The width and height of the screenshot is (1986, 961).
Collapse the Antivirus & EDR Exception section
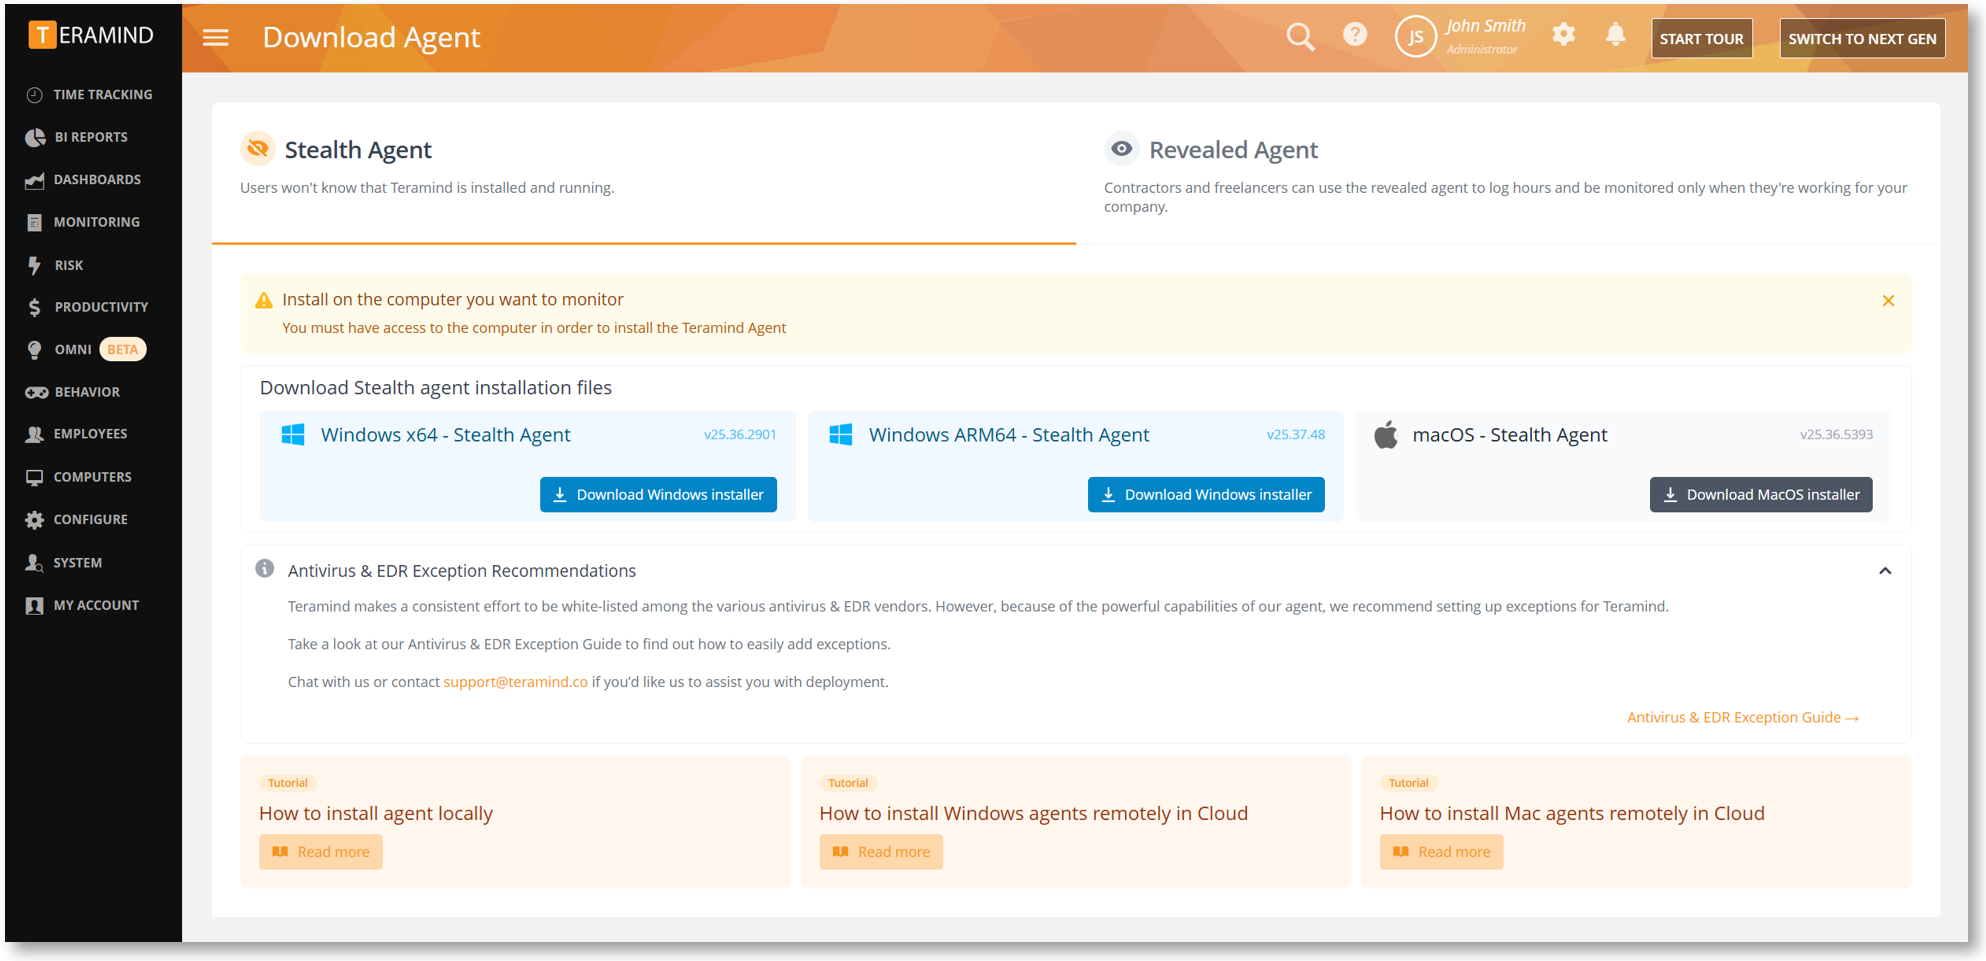click(1885, 571)
